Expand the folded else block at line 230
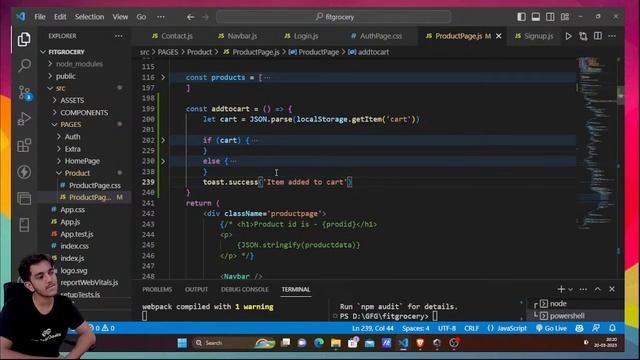The height and width of the screenshot is (360, 640). point(163,161)
